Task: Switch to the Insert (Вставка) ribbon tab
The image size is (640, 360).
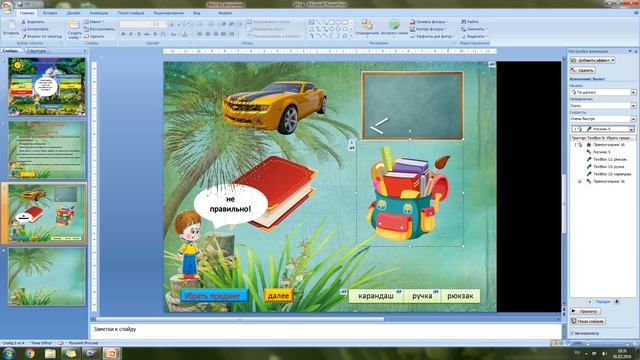Action: (x=50, y=13)
